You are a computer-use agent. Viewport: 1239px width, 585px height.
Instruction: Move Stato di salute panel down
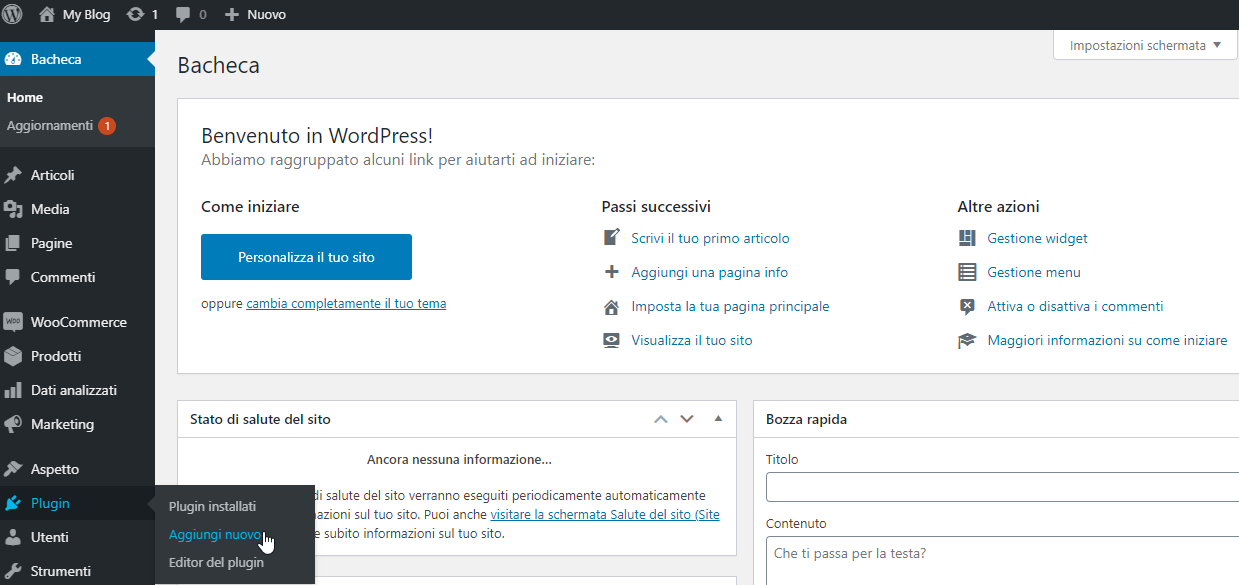coord(687,419)
